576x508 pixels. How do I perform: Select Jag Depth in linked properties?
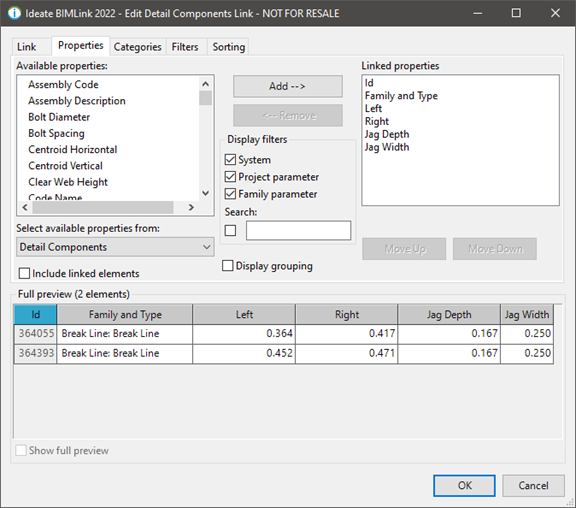(387, 134)
